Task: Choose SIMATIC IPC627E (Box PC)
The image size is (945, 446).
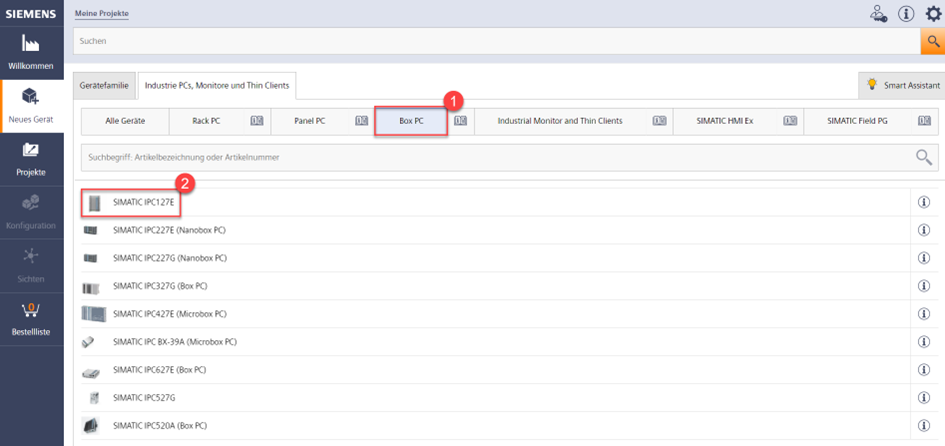Action: tap(160, 369)
